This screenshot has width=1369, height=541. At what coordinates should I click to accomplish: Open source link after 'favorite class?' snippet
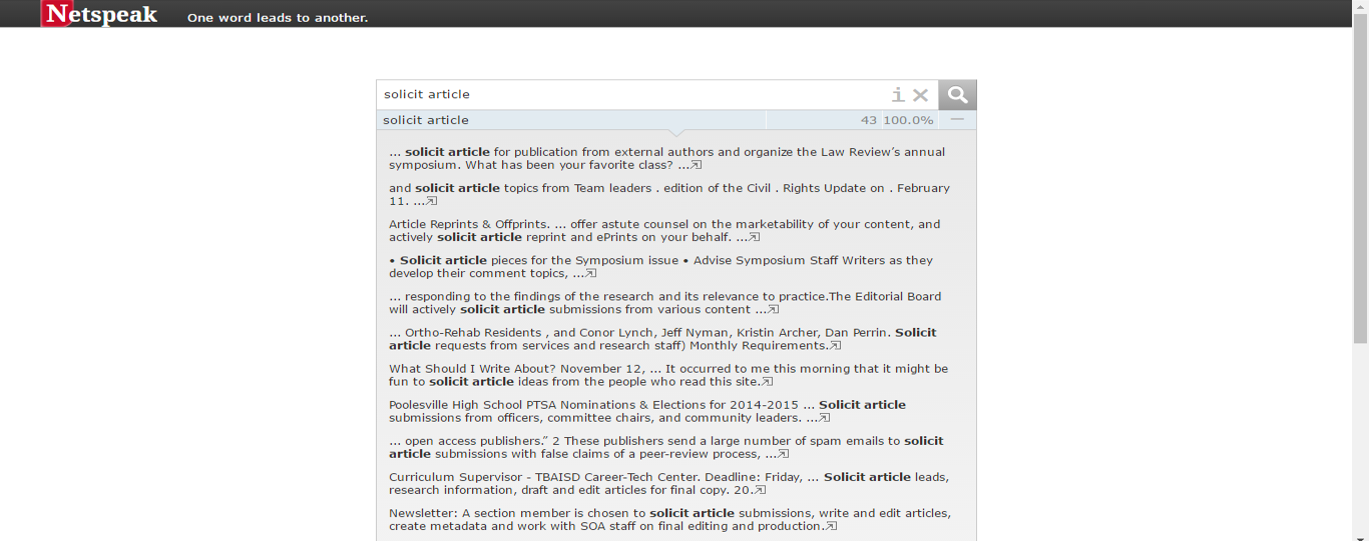point(696,165)
